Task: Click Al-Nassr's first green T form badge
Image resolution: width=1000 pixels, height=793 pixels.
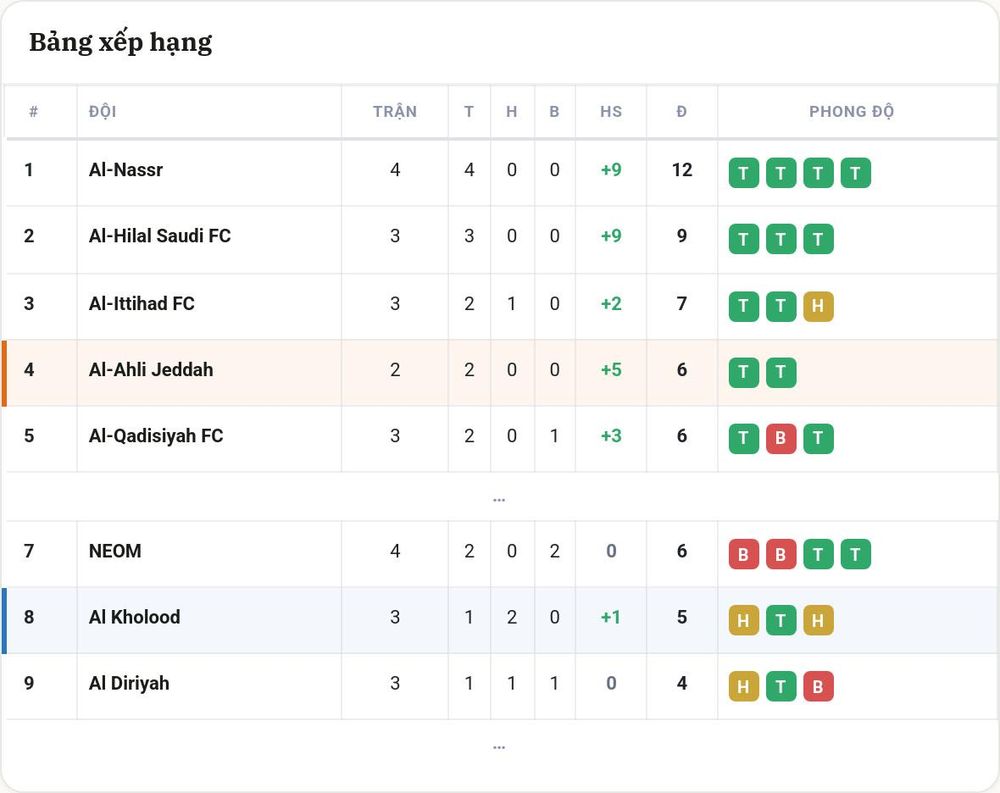Action: 744,173
